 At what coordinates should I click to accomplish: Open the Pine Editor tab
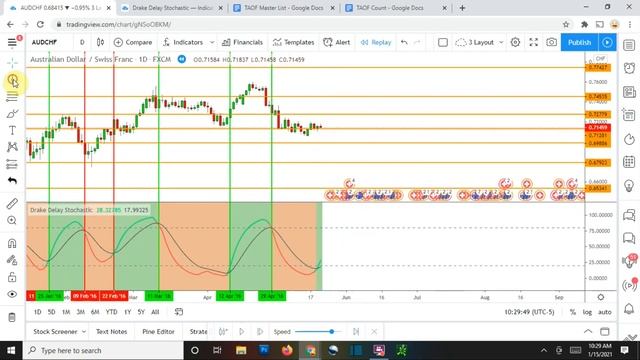[158, 331]
